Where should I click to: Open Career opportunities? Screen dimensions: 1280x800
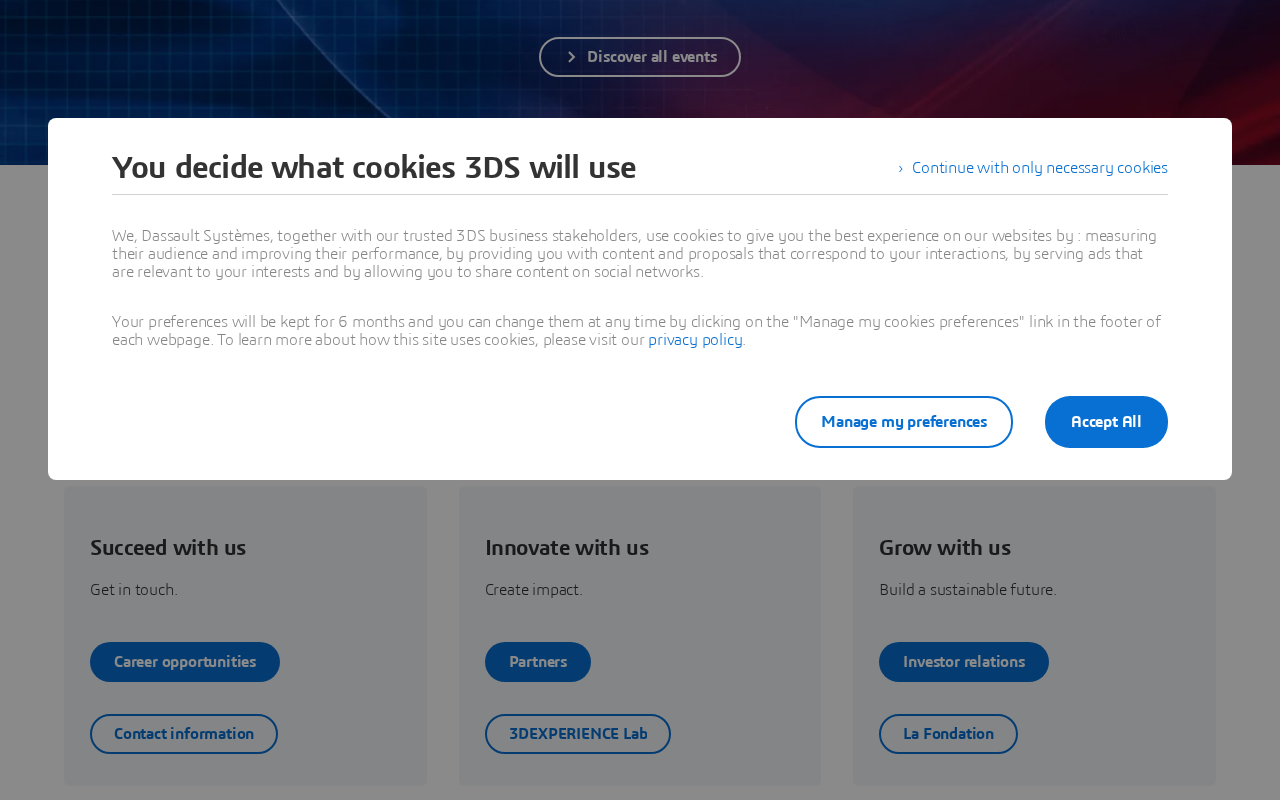(x=185, y=662)
